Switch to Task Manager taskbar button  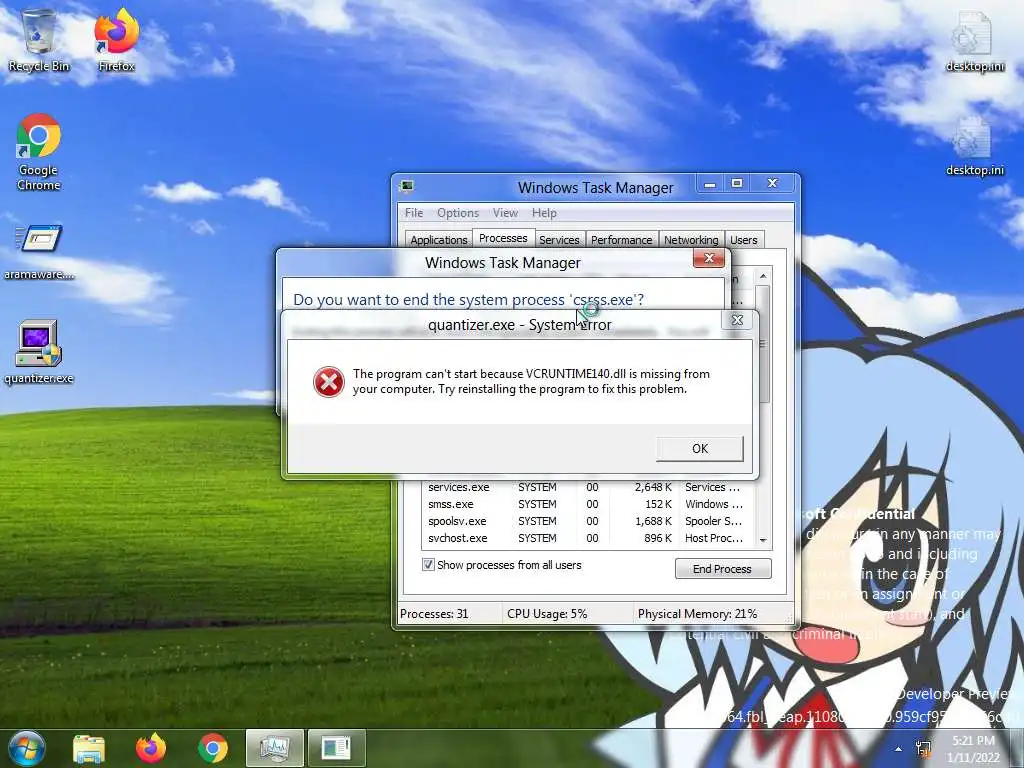[x=274, y=748]
